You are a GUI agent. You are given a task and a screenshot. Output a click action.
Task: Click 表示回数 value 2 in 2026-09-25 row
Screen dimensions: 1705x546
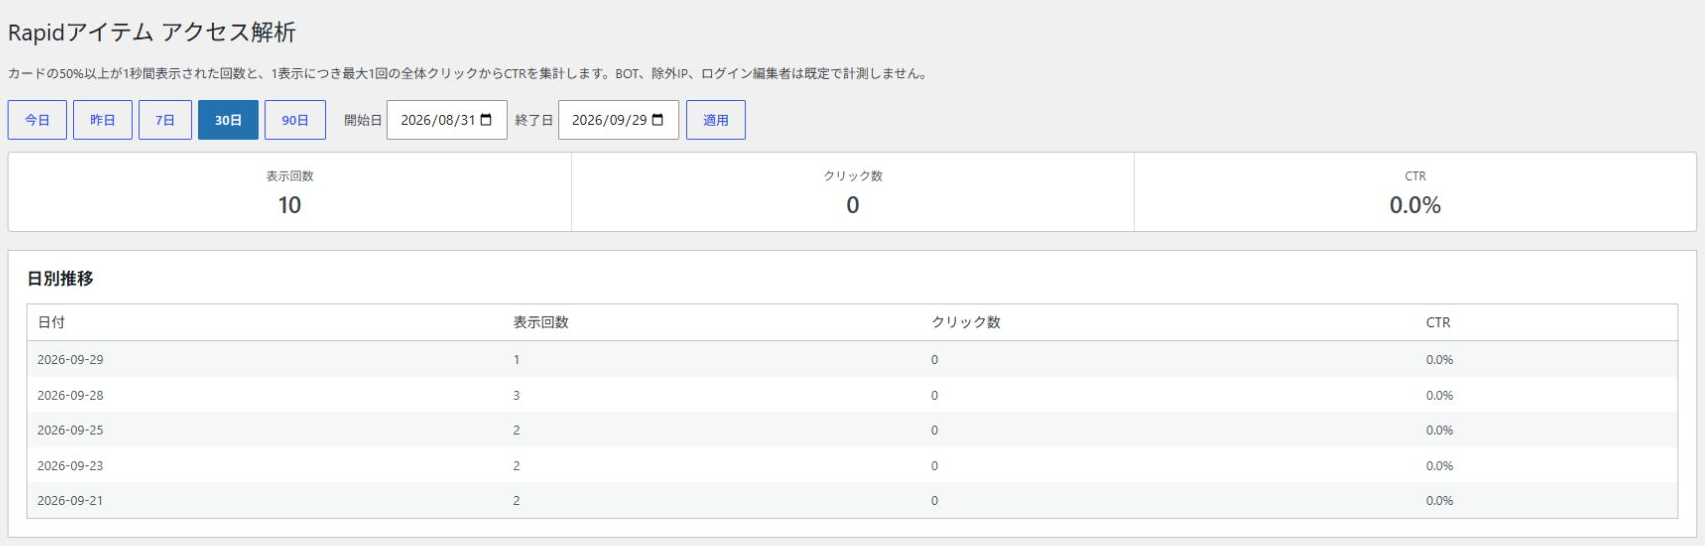pyautogui.click(x=517, y=430)
